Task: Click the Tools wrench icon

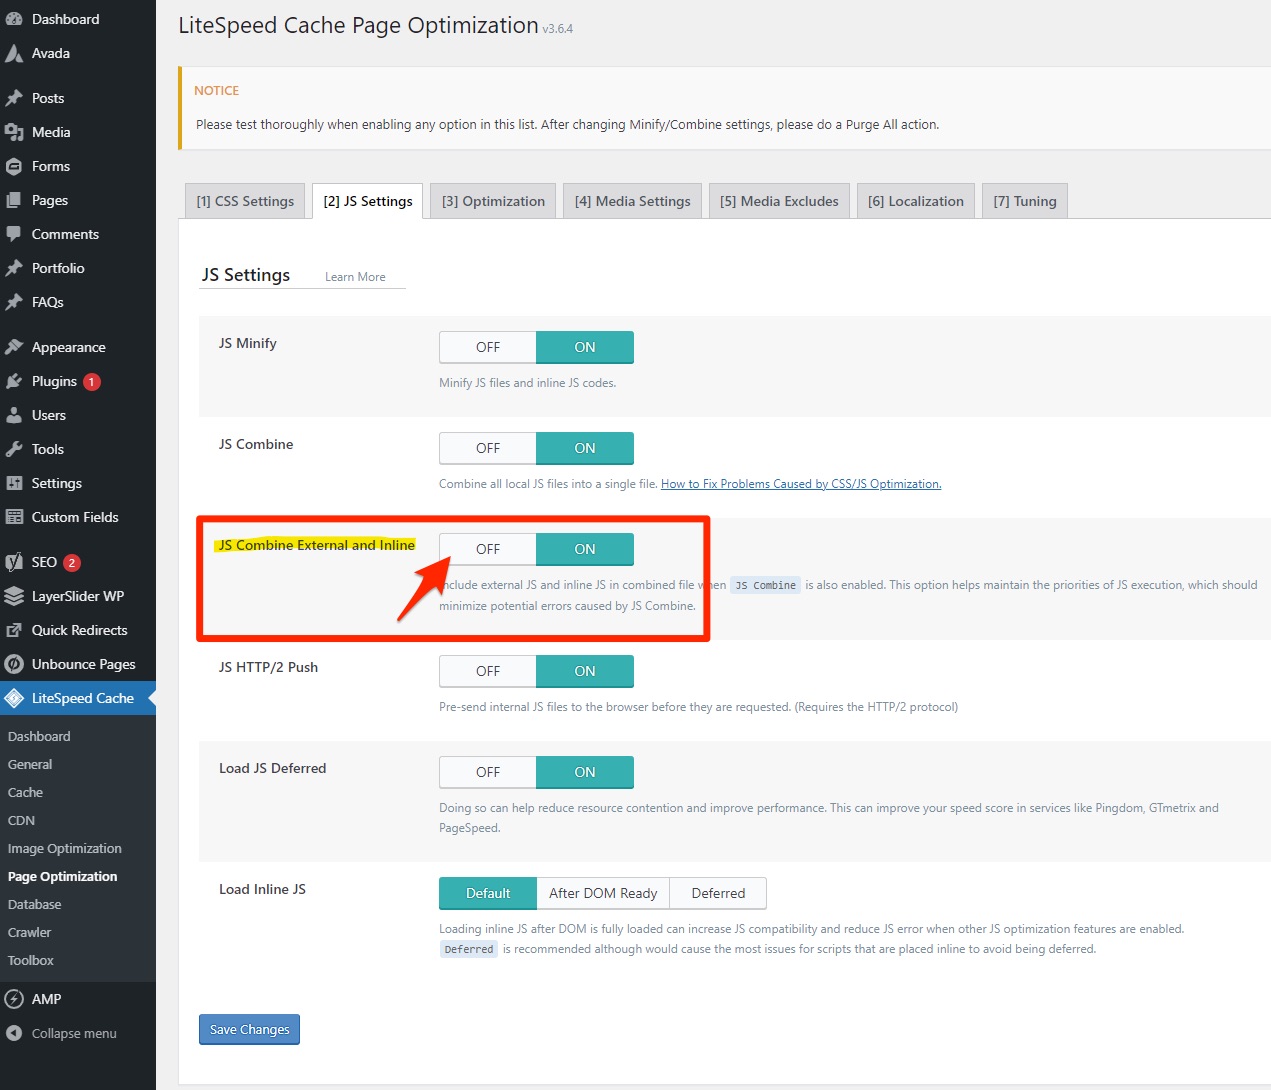Action: coord(14,449)
